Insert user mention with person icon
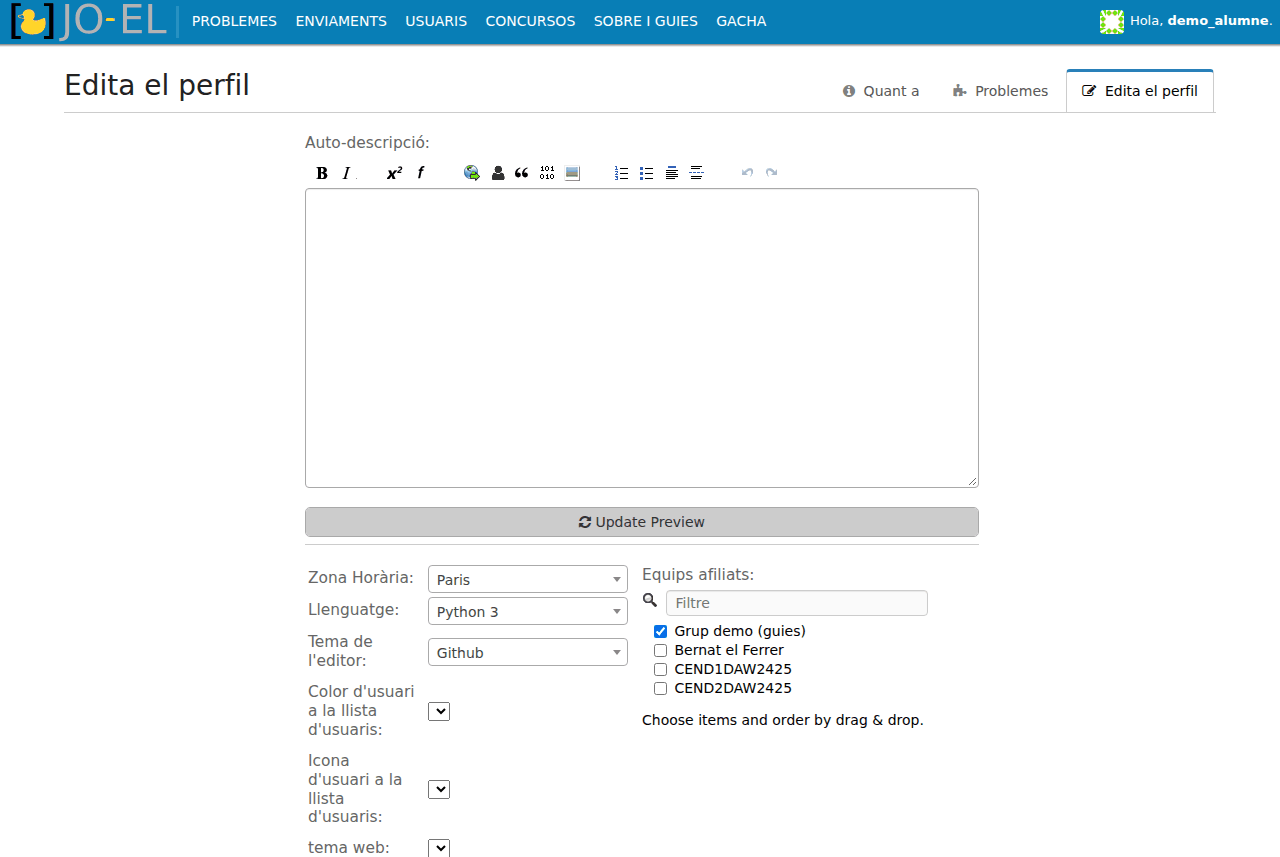 497,173
